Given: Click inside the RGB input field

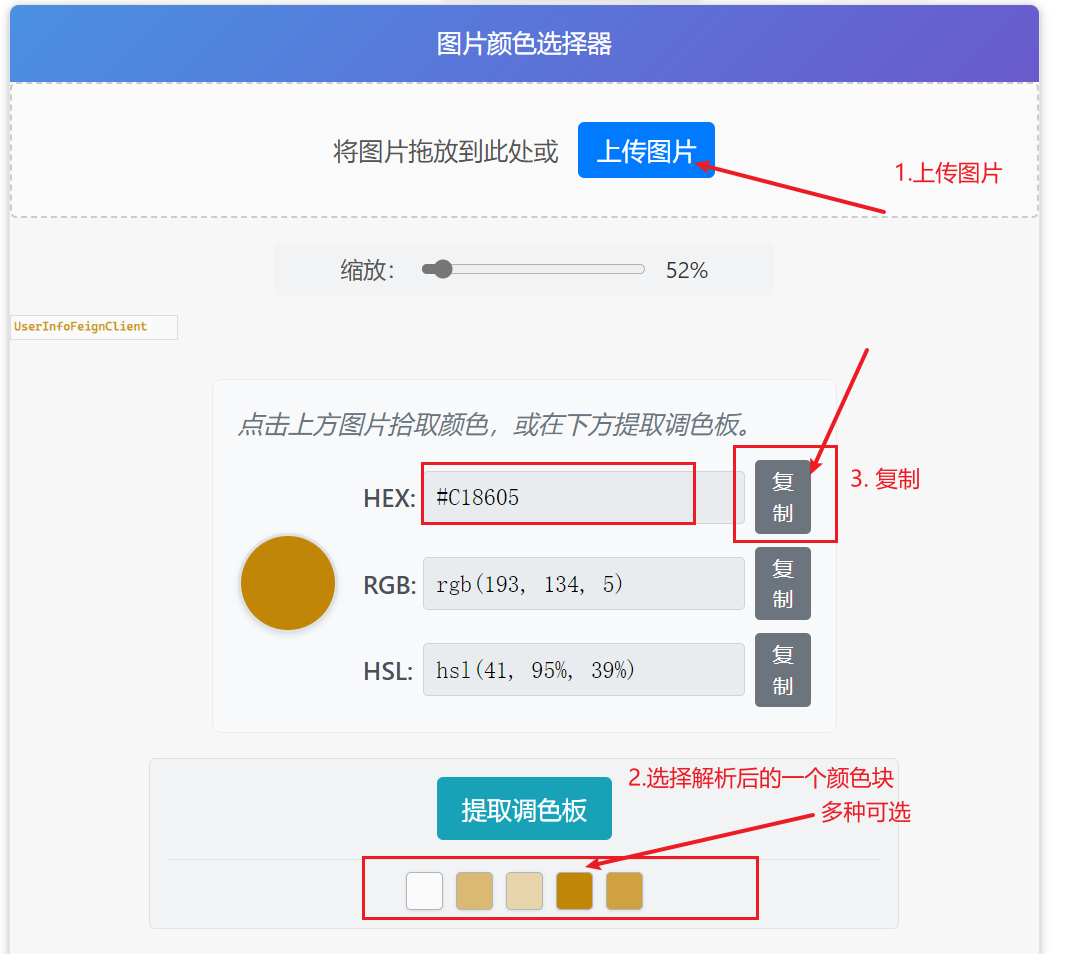Looking at the screenshot, I should point(583,583).
